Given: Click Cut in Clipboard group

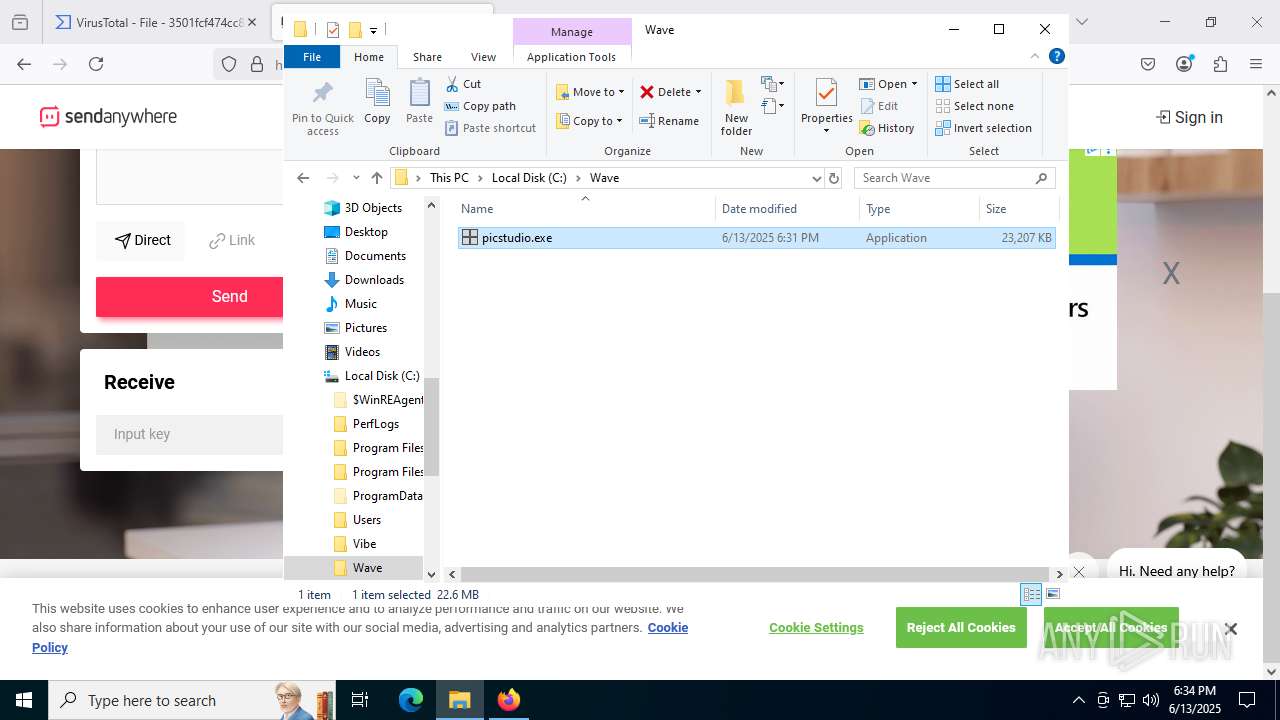Looking at the screenshot, I should click(x=463, y=84).
